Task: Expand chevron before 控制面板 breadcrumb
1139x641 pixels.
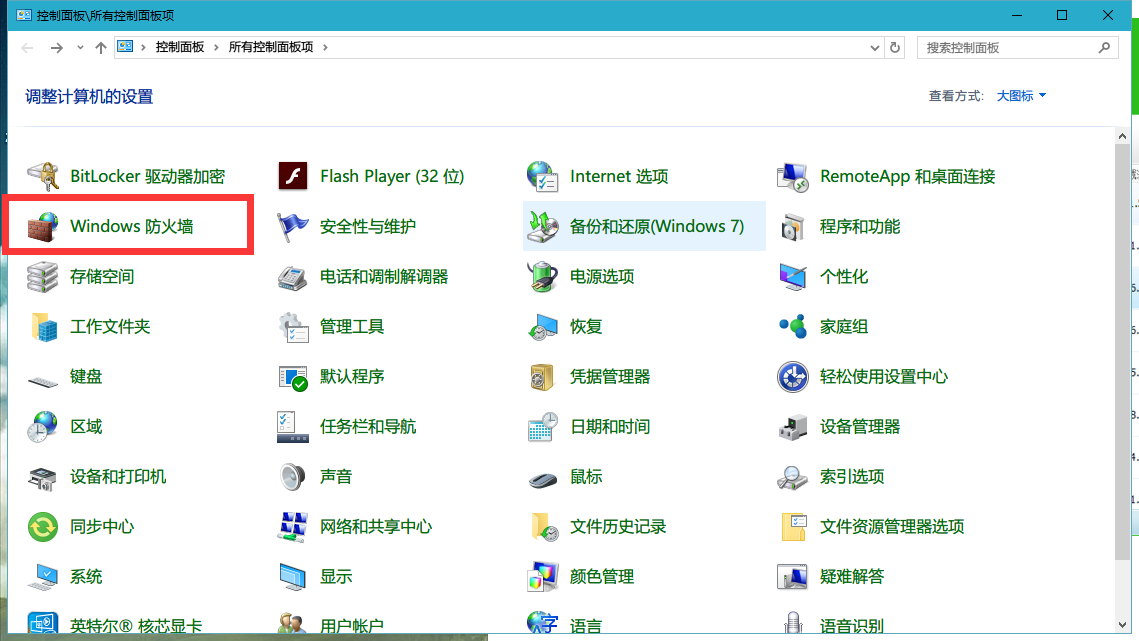Action: 143,47
